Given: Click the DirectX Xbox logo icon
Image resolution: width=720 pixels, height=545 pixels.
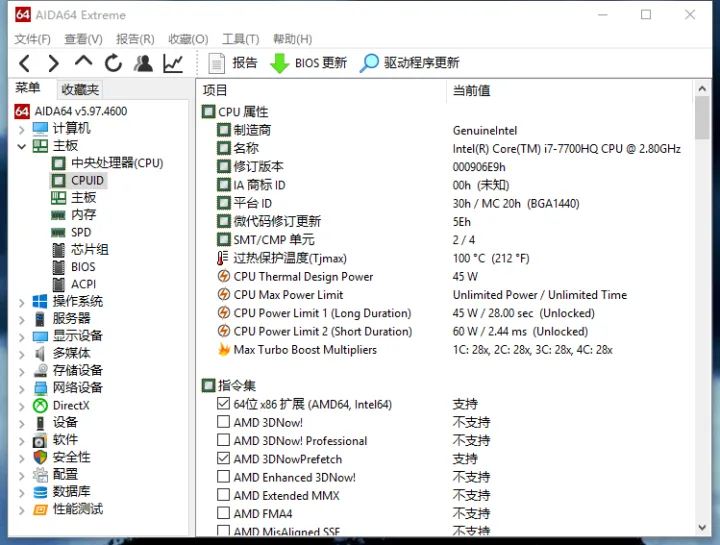Looking at the screenshot, I should 40,405.
